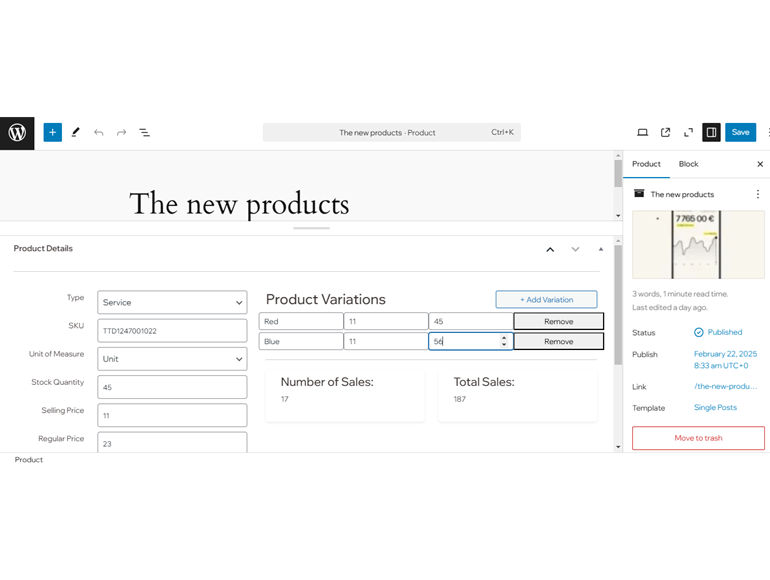770x580 pixels.
Task: Increase Blue variation quantity with stepper arrow
Action: tap(504, 338)
